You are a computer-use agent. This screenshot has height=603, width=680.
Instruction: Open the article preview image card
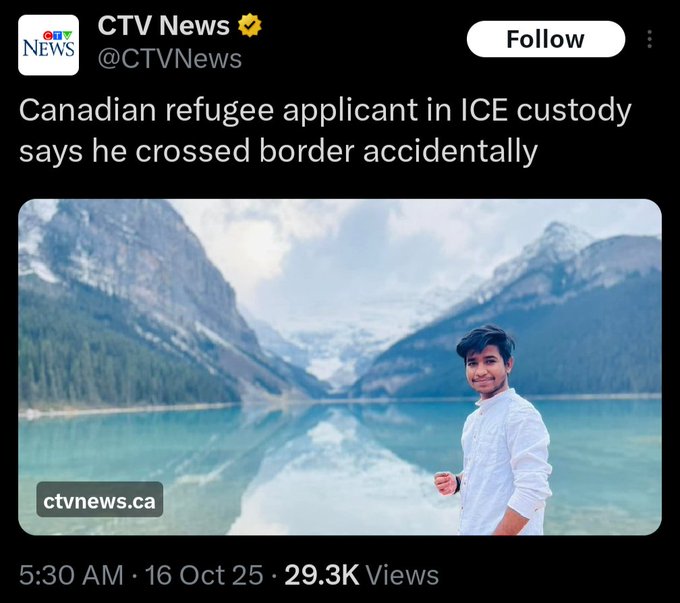click(340, 367)
